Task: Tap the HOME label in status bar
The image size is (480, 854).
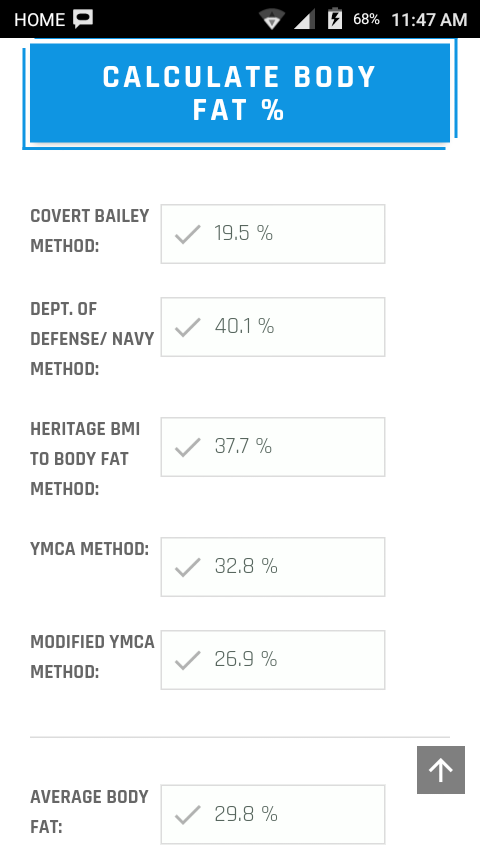Action: click(x=40, y=20)
